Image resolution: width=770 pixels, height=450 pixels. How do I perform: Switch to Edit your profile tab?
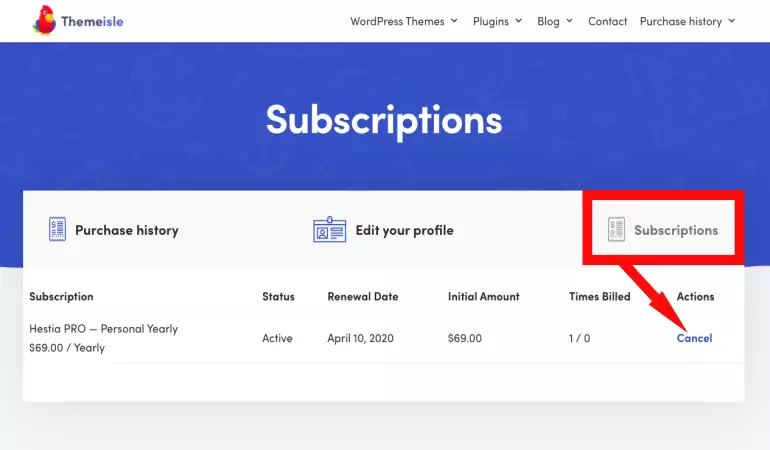pos(404,230)
